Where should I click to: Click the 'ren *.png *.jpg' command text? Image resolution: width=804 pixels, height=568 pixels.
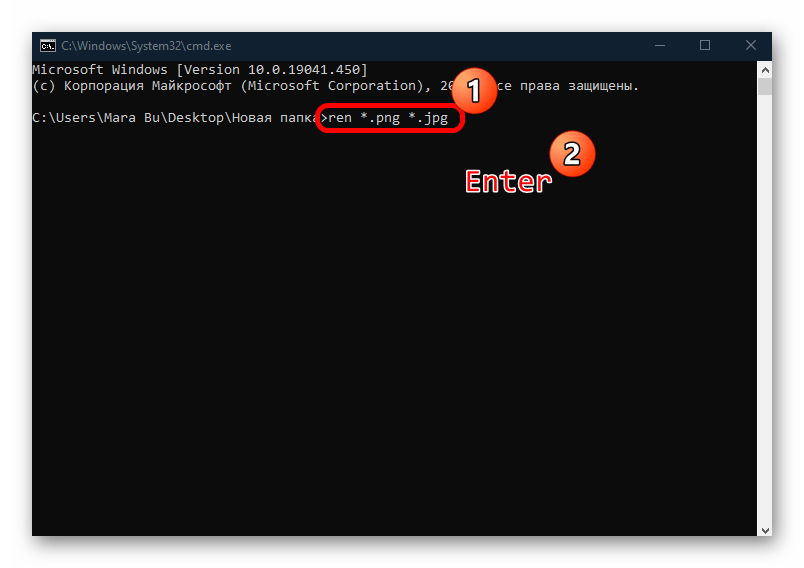point(388,118)
